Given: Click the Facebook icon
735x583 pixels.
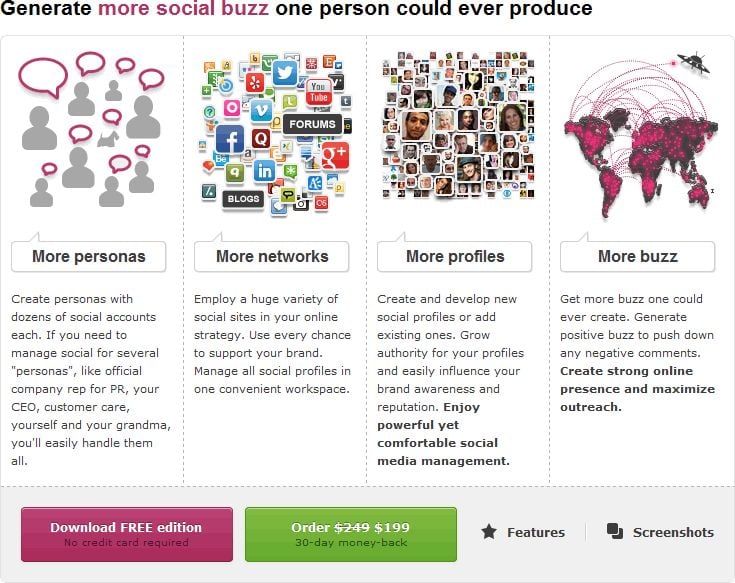Looking at the screenshot, I should (230, 139).
